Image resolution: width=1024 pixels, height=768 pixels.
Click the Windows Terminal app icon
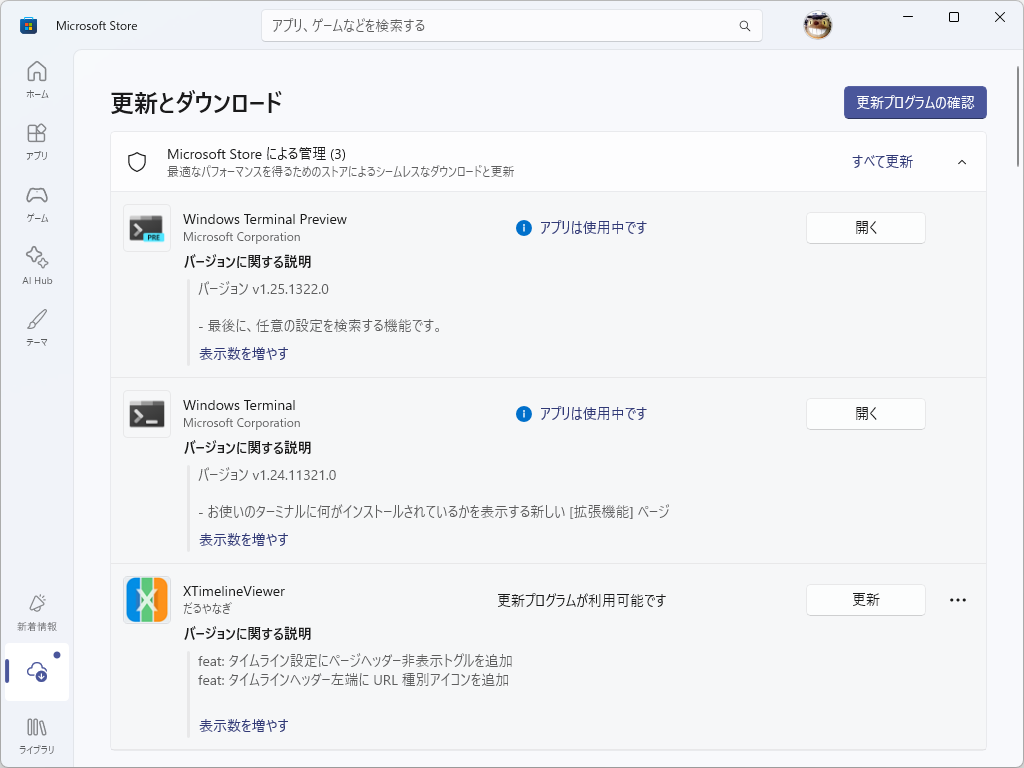click(147, 414)
